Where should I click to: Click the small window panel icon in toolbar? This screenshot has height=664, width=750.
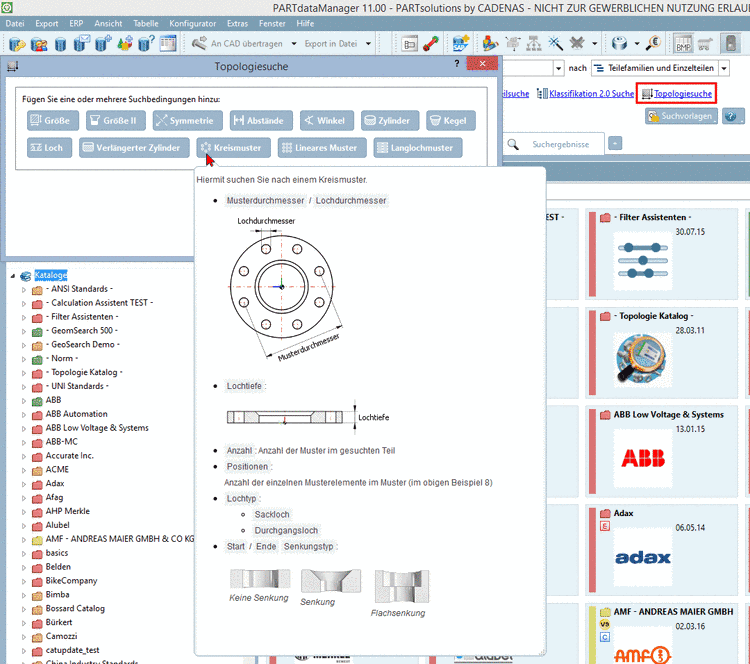(x=409, y=44)
